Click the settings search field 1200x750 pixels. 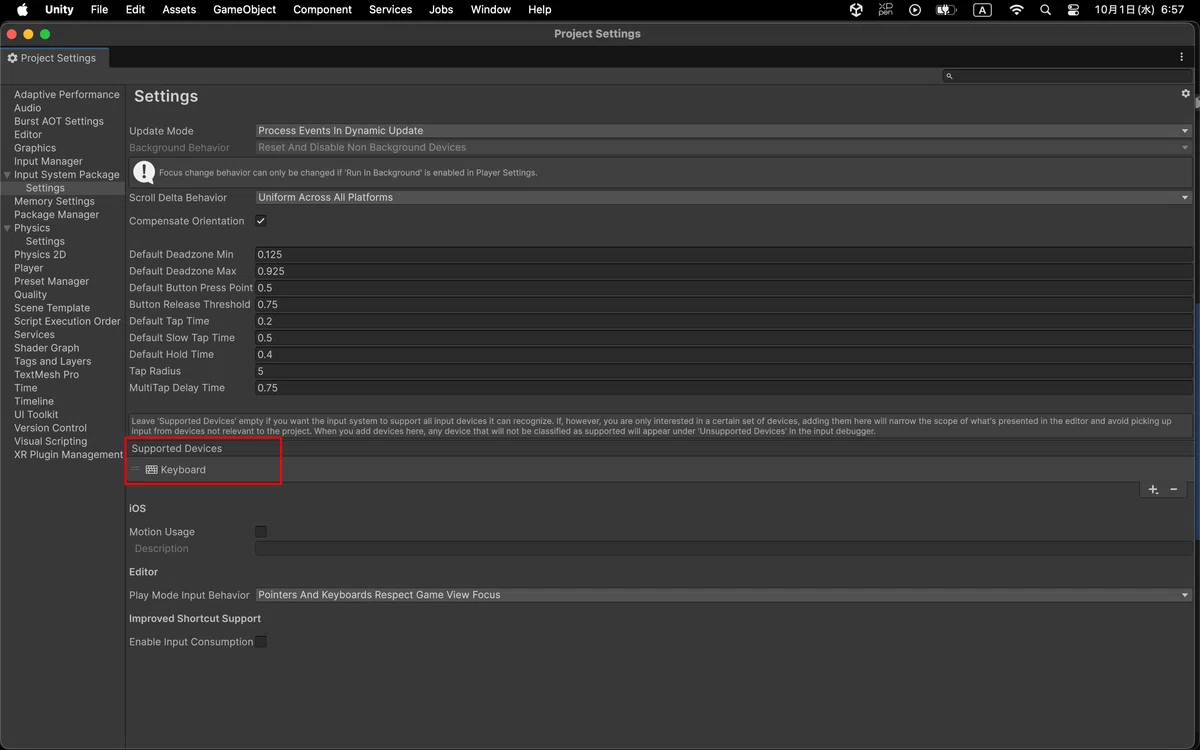1068,76
